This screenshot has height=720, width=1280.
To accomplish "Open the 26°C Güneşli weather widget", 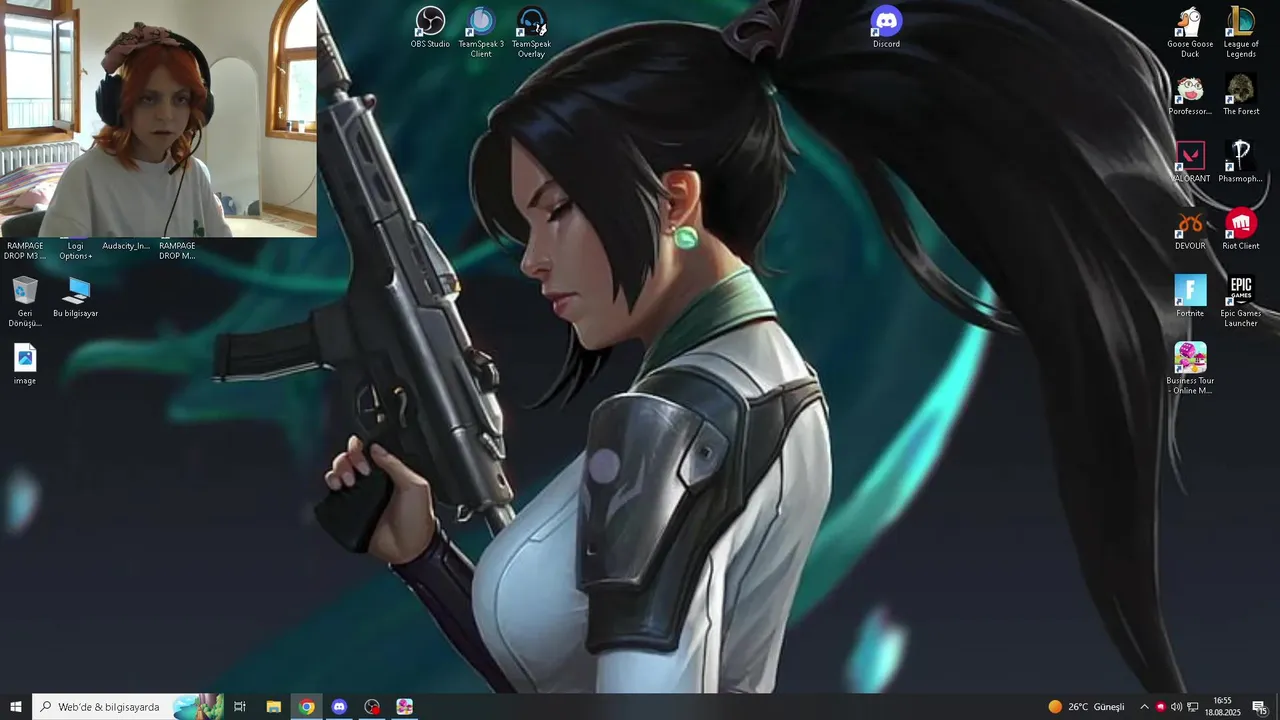I will coord(1086,707).
